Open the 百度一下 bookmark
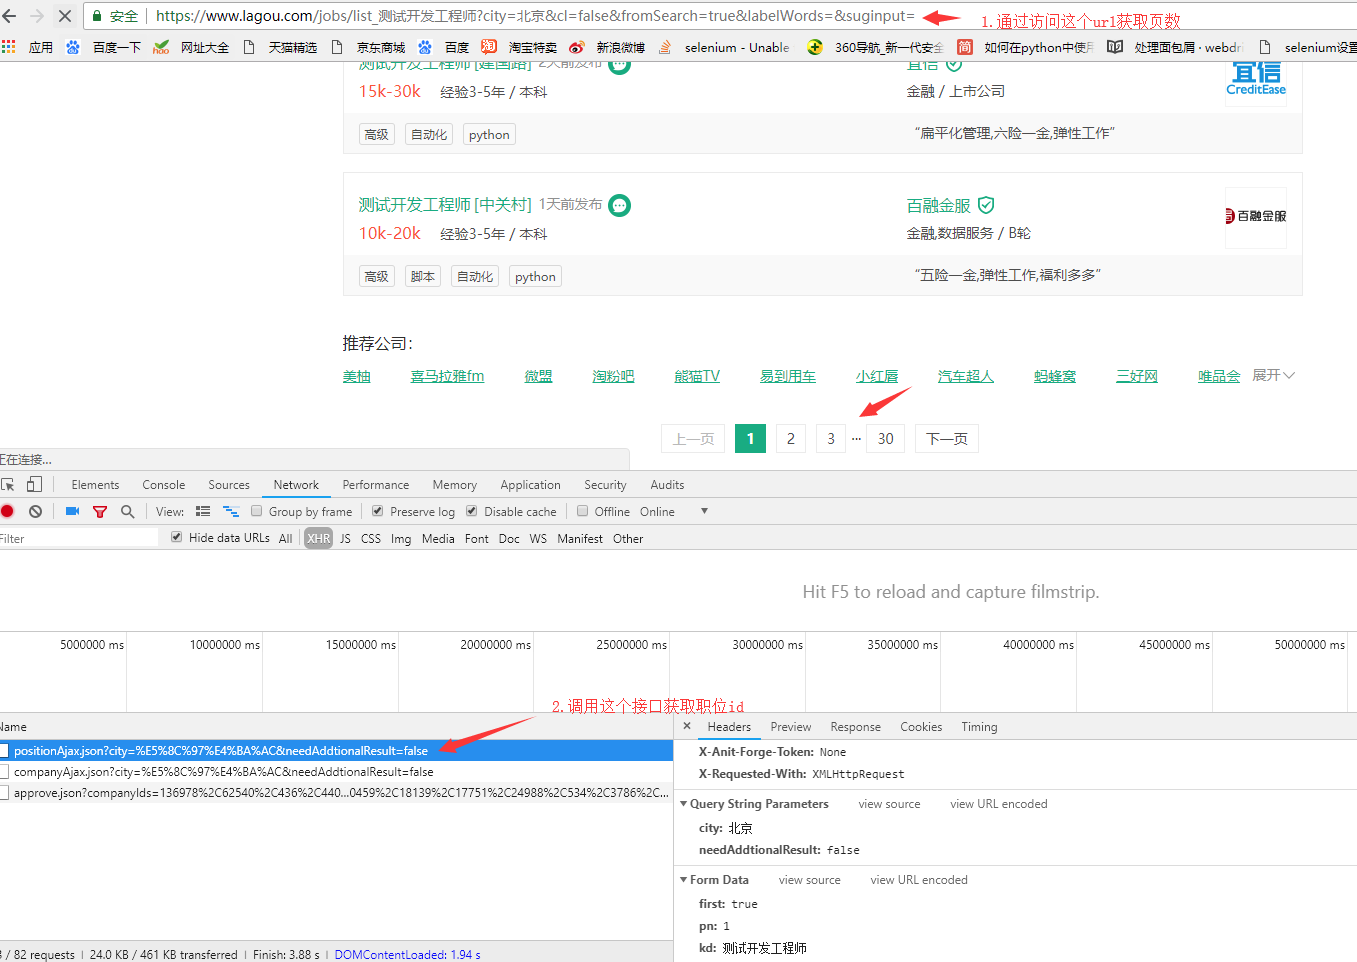The height and width of the screenshot is (962, 1357). 104,47
